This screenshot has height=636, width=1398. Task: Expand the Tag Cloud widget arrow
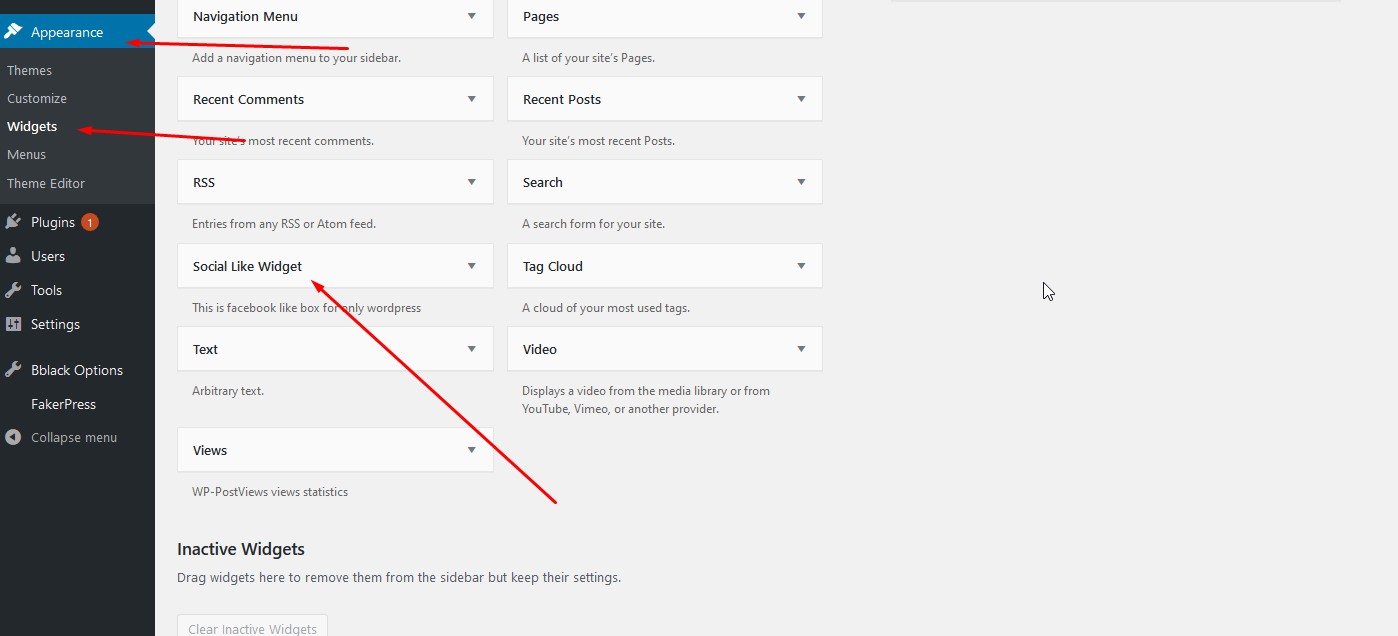[x=801, y=266]
